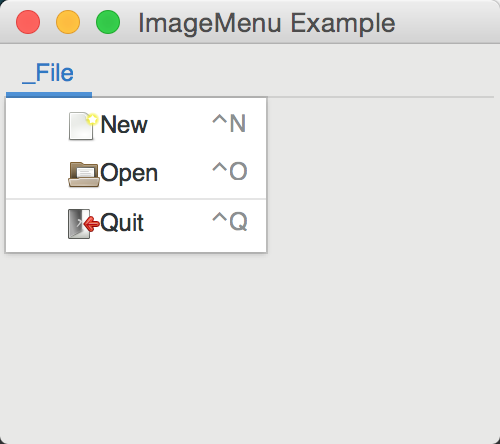Screen dimensions: 500x444
Task: Minimize the window using the yellow button
Action: tap(68, 22)
